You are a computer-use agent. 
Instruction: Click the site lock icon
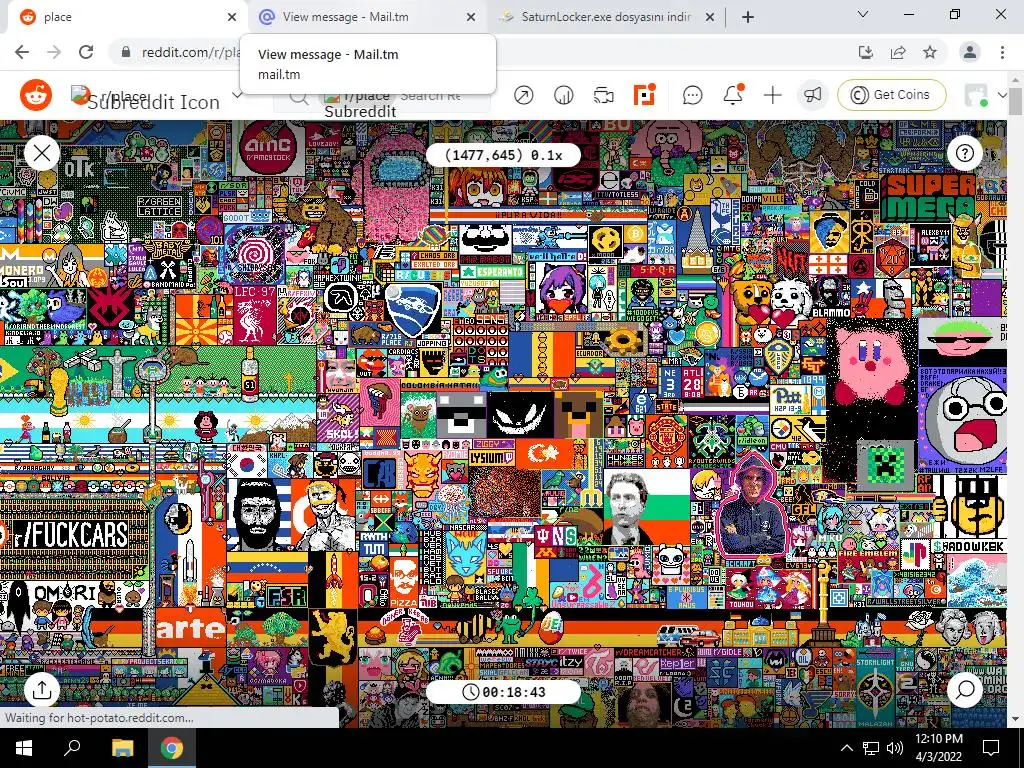pyautogui.click(x=126, y=52)
